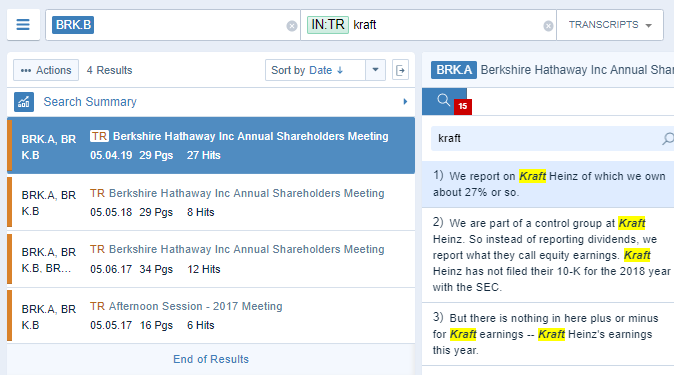Screen dimensions: 674x375
Task: Click the Search Summary chart icon
Action: click(24, 102)
